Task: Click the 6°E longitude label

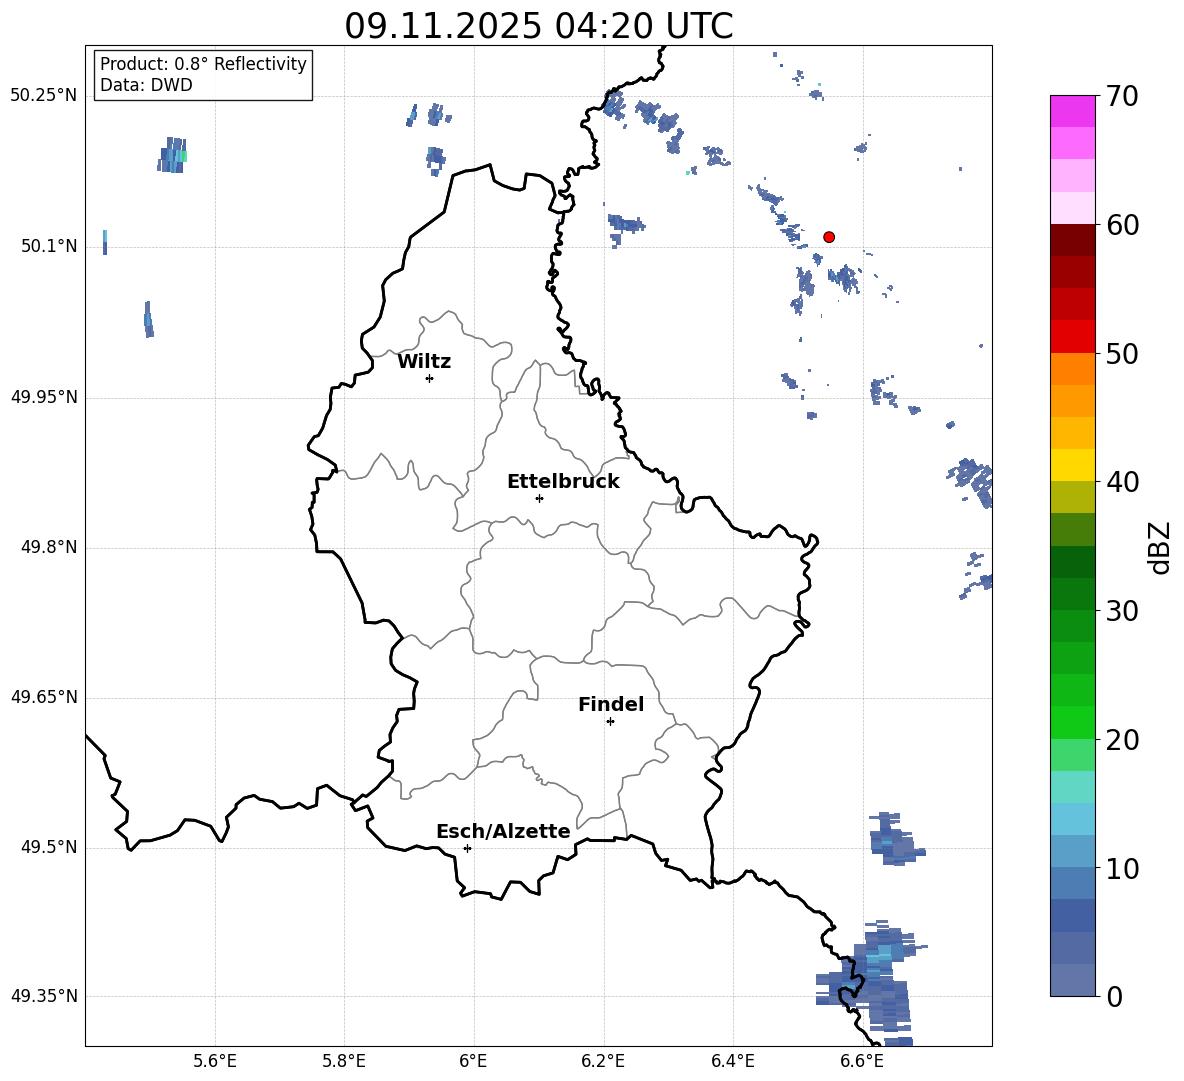Action: click(x=473, y=1061)
